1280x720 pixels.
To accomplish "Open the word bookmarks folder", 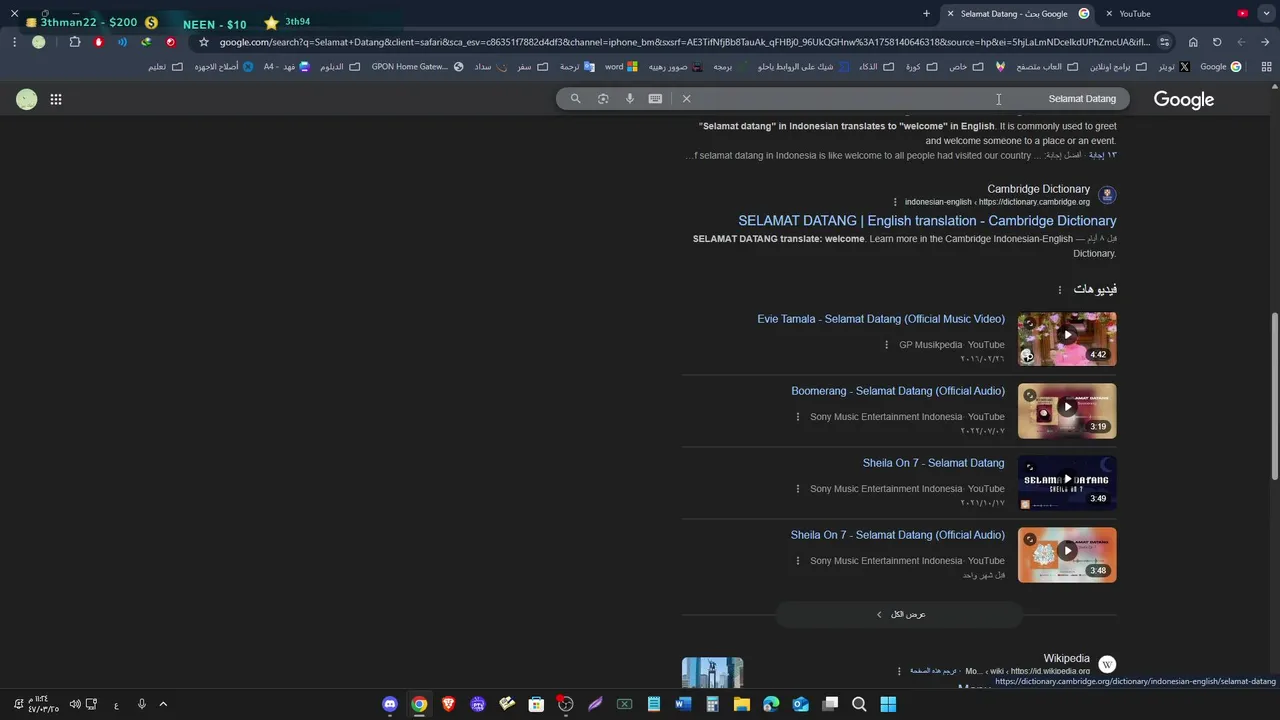I will pos(621,67).
